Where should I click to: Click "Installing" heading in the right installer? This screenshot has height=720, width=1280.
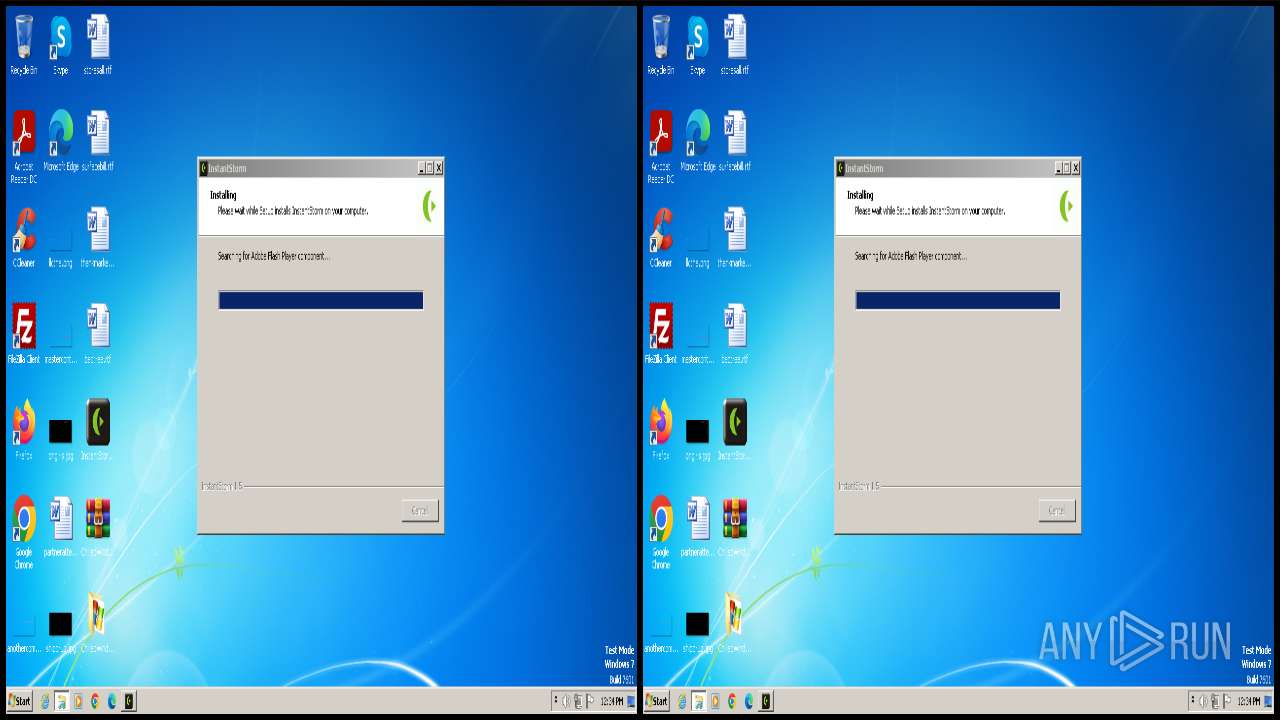coord(860,195)
